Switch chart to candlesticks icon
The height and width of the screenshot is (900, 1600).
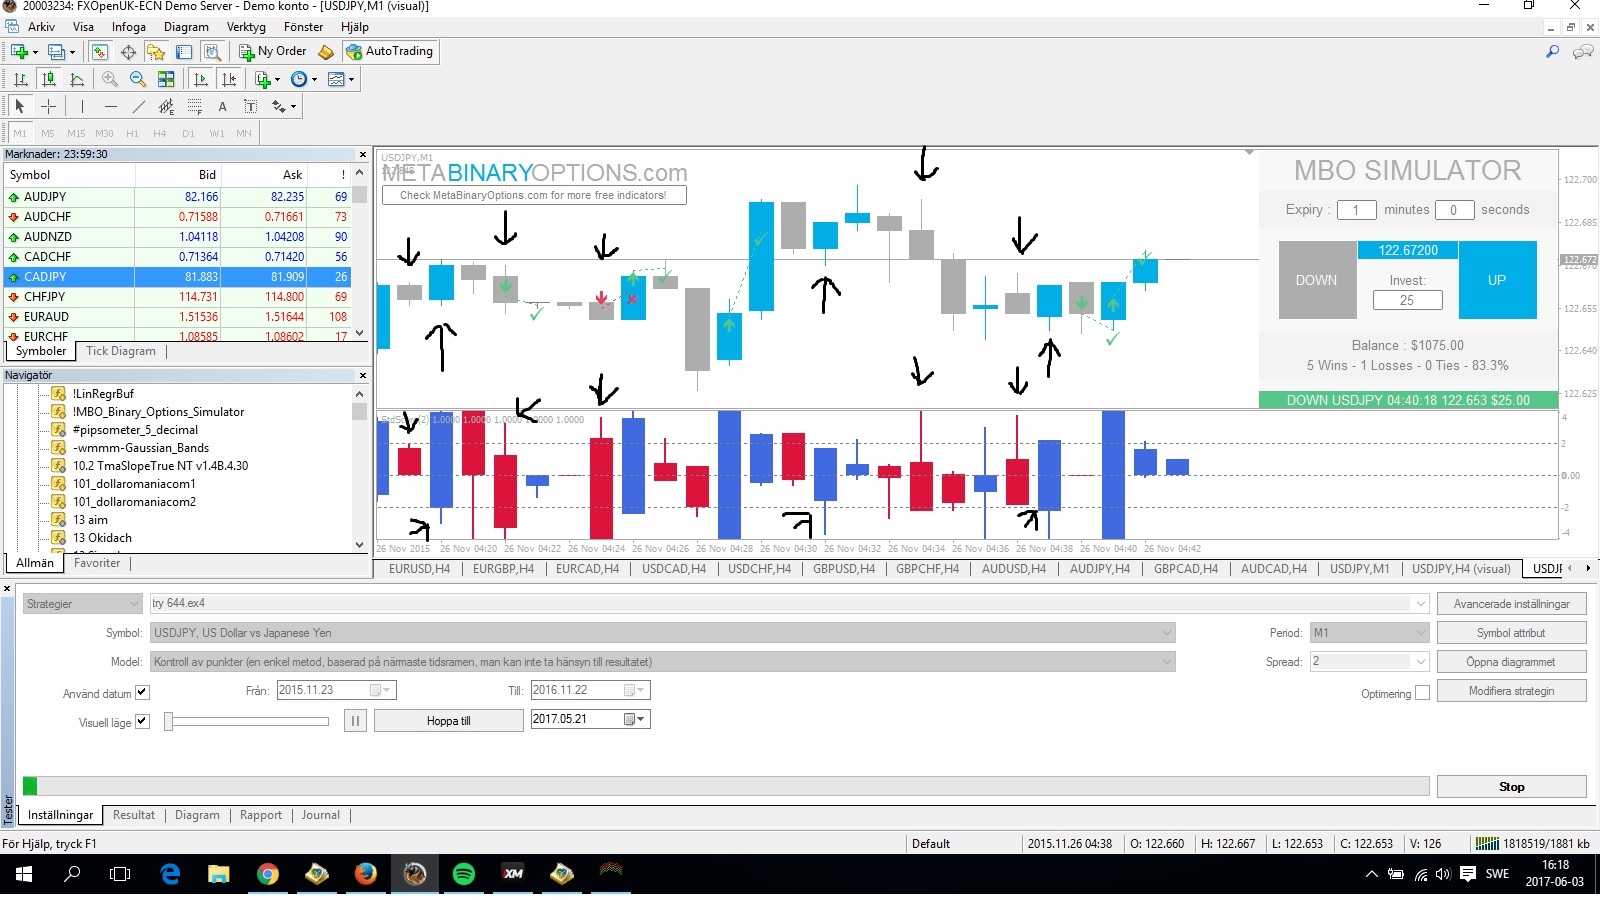(x=48, y=79)
